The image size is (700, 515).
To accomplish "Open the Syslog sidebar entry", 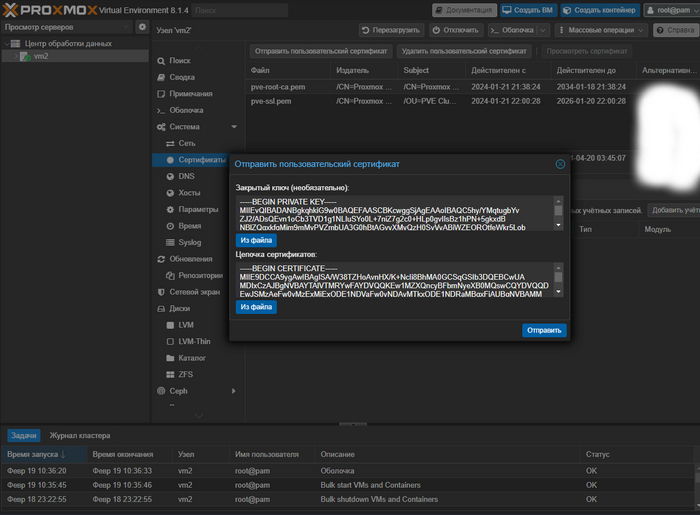I will (190, 242).
